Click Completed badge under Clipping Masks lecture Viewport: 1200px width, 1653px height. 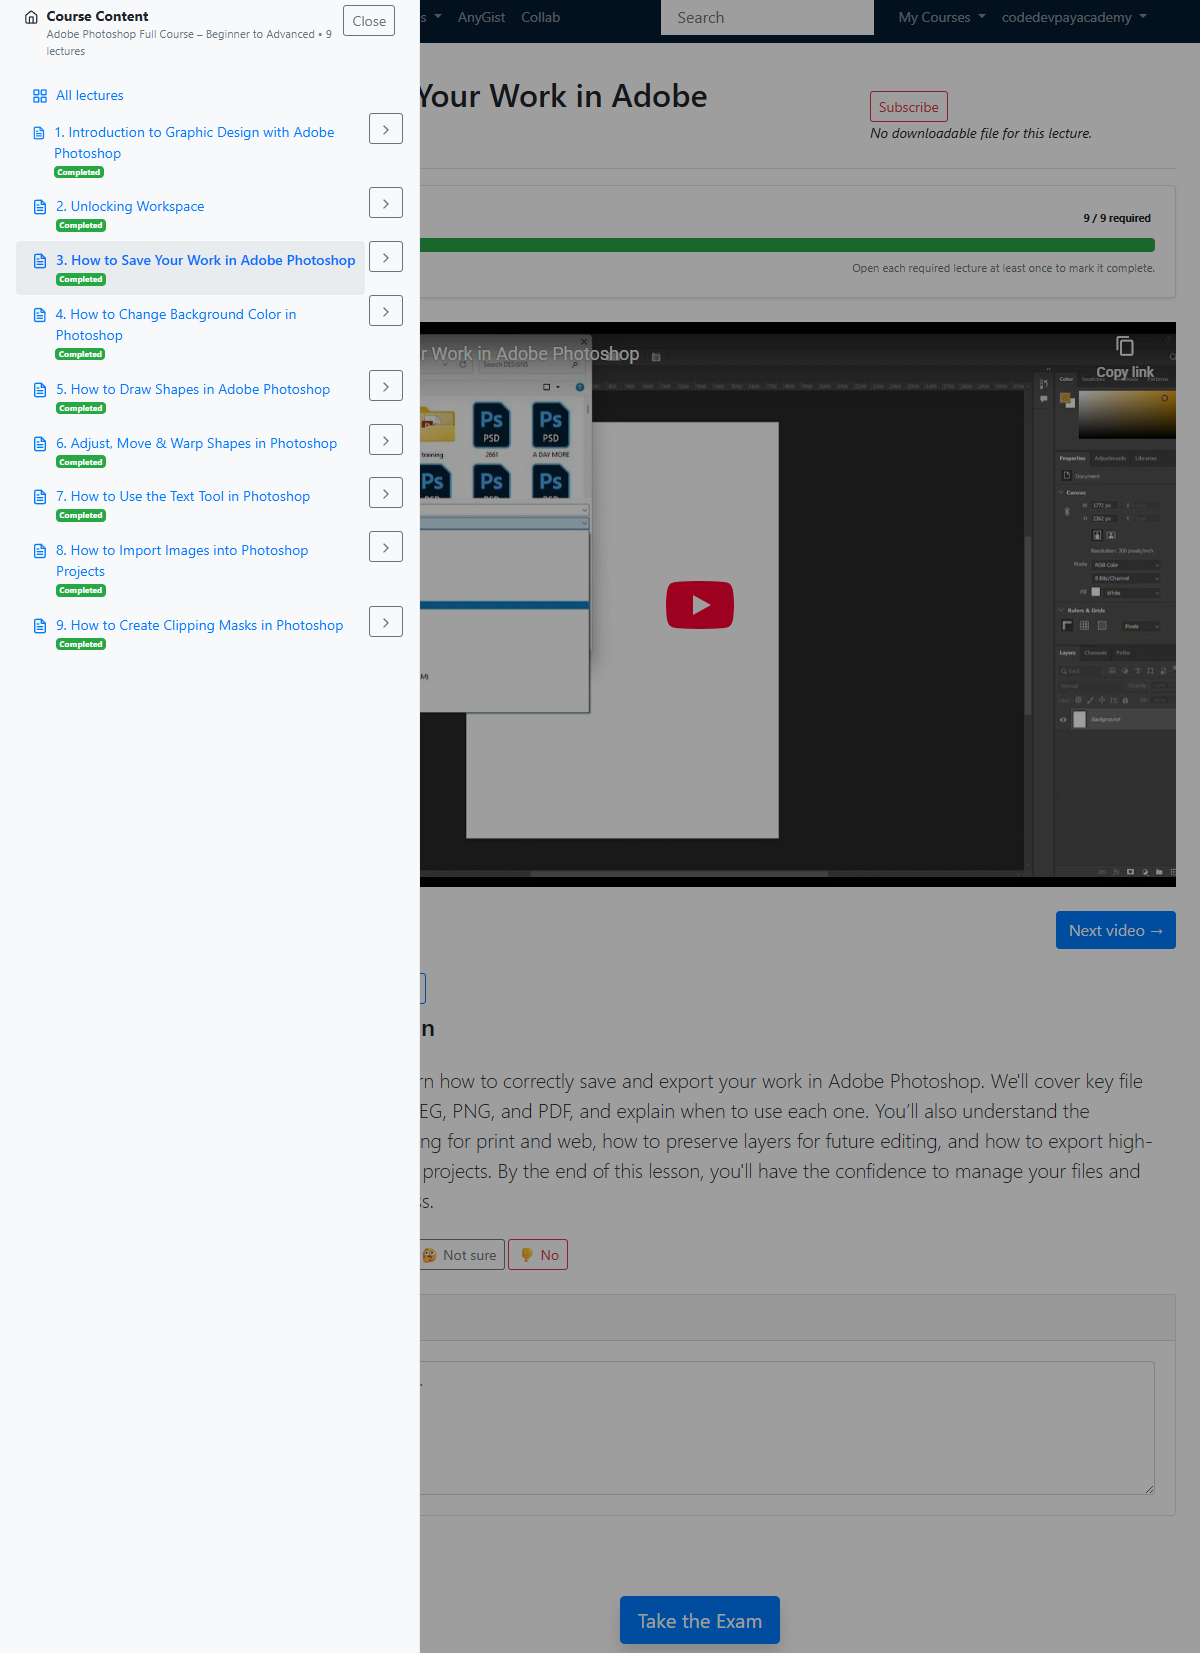pos(81,645)
